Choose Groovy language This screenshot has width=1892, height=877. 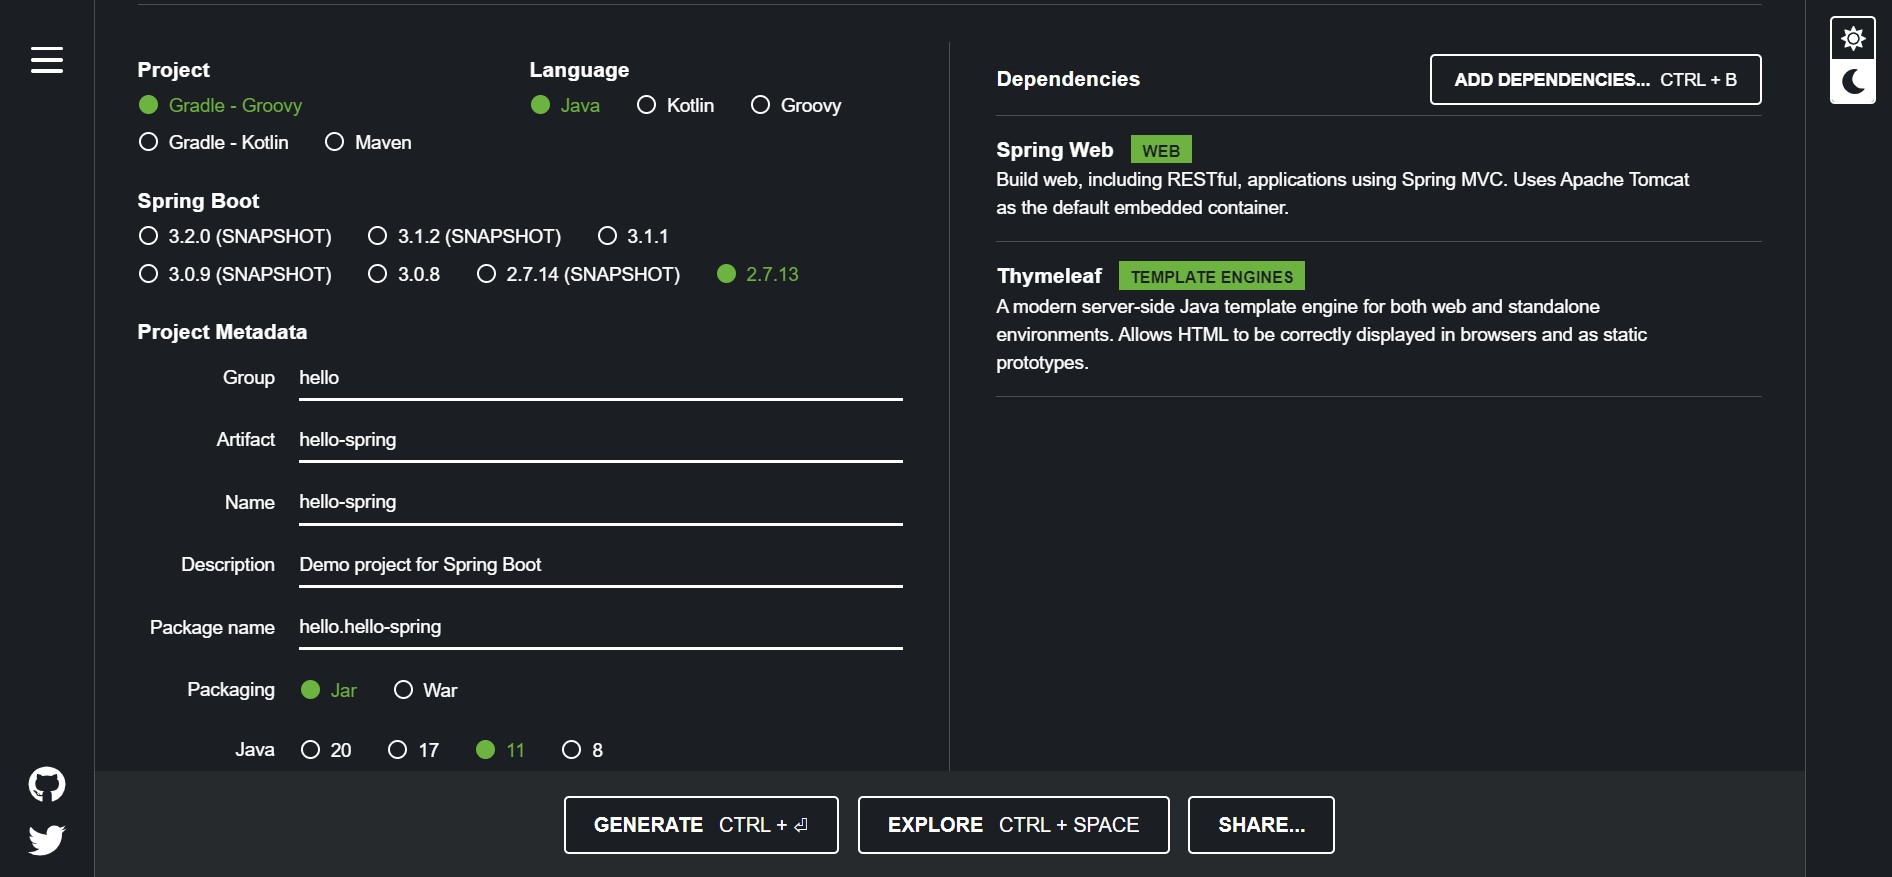pos(796,105)
